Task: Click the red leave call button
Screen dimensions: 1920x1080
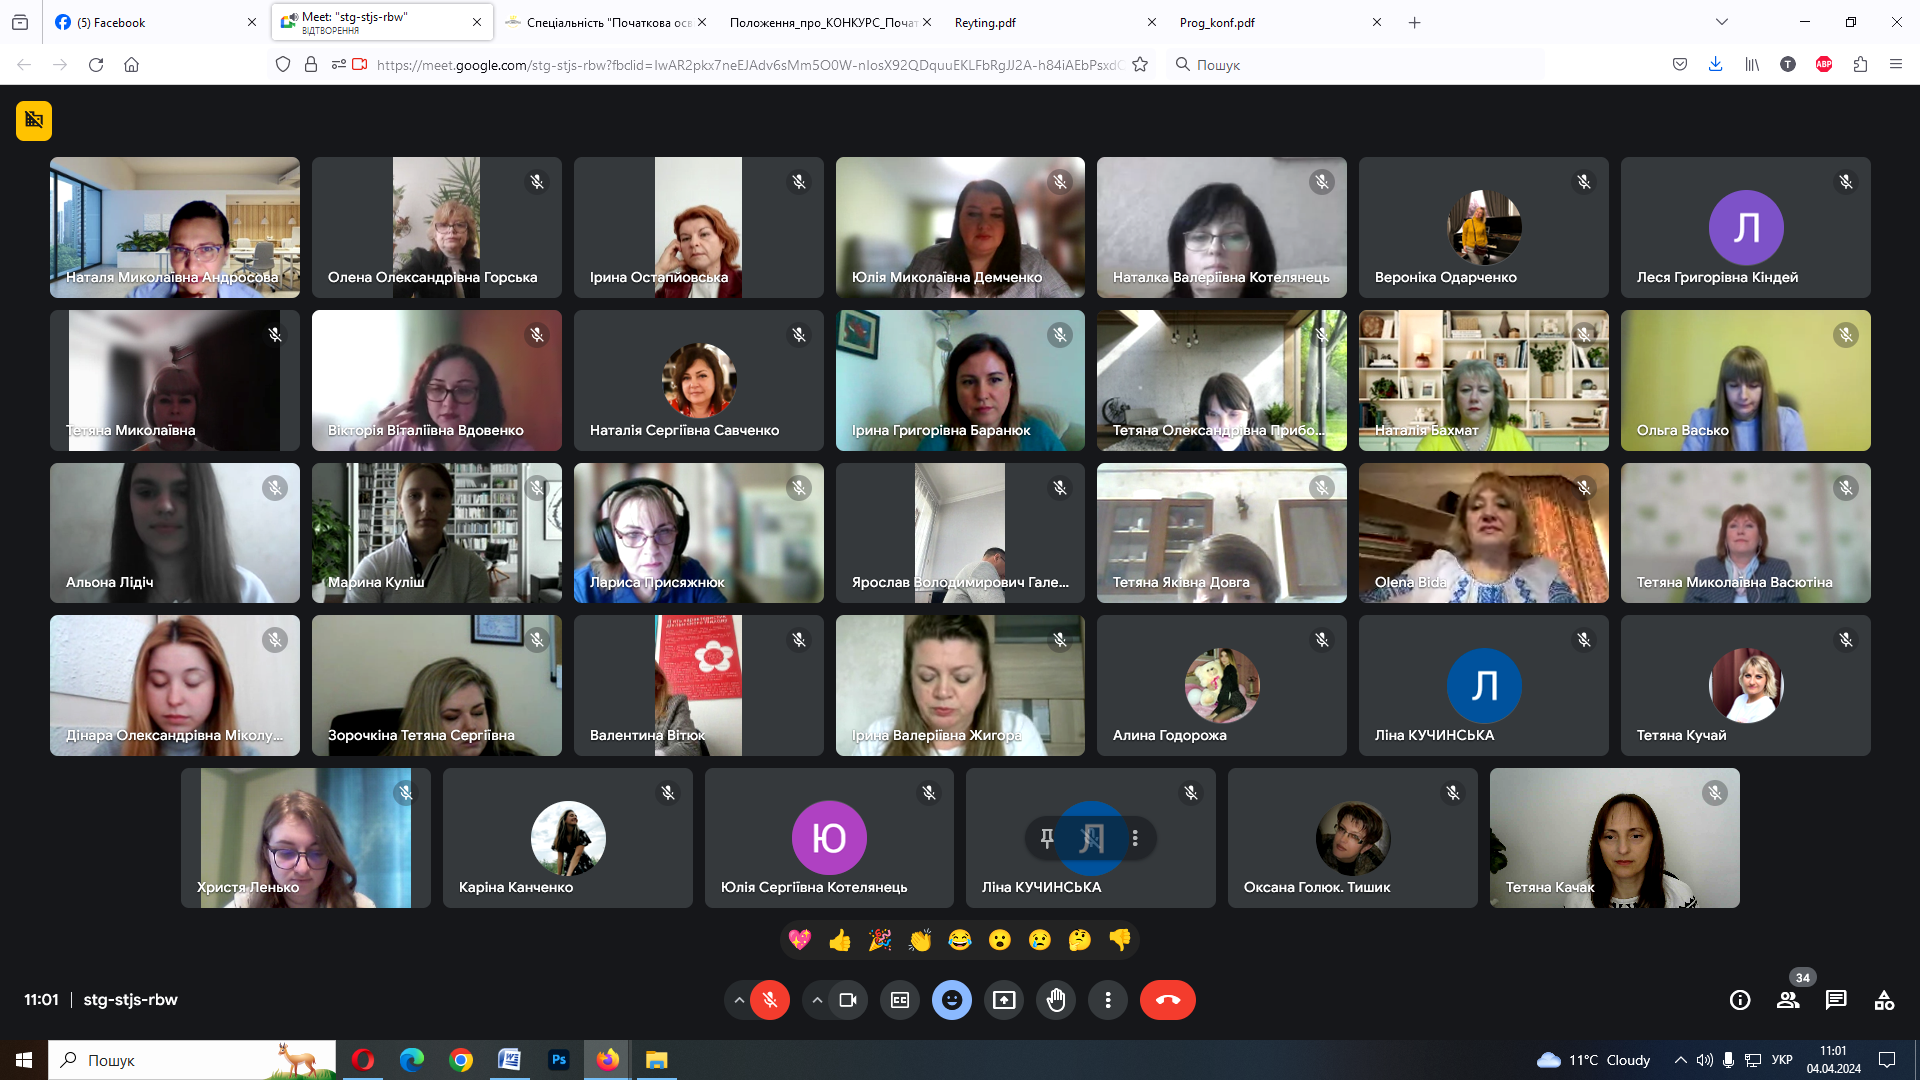Action: (1167, 1000)
